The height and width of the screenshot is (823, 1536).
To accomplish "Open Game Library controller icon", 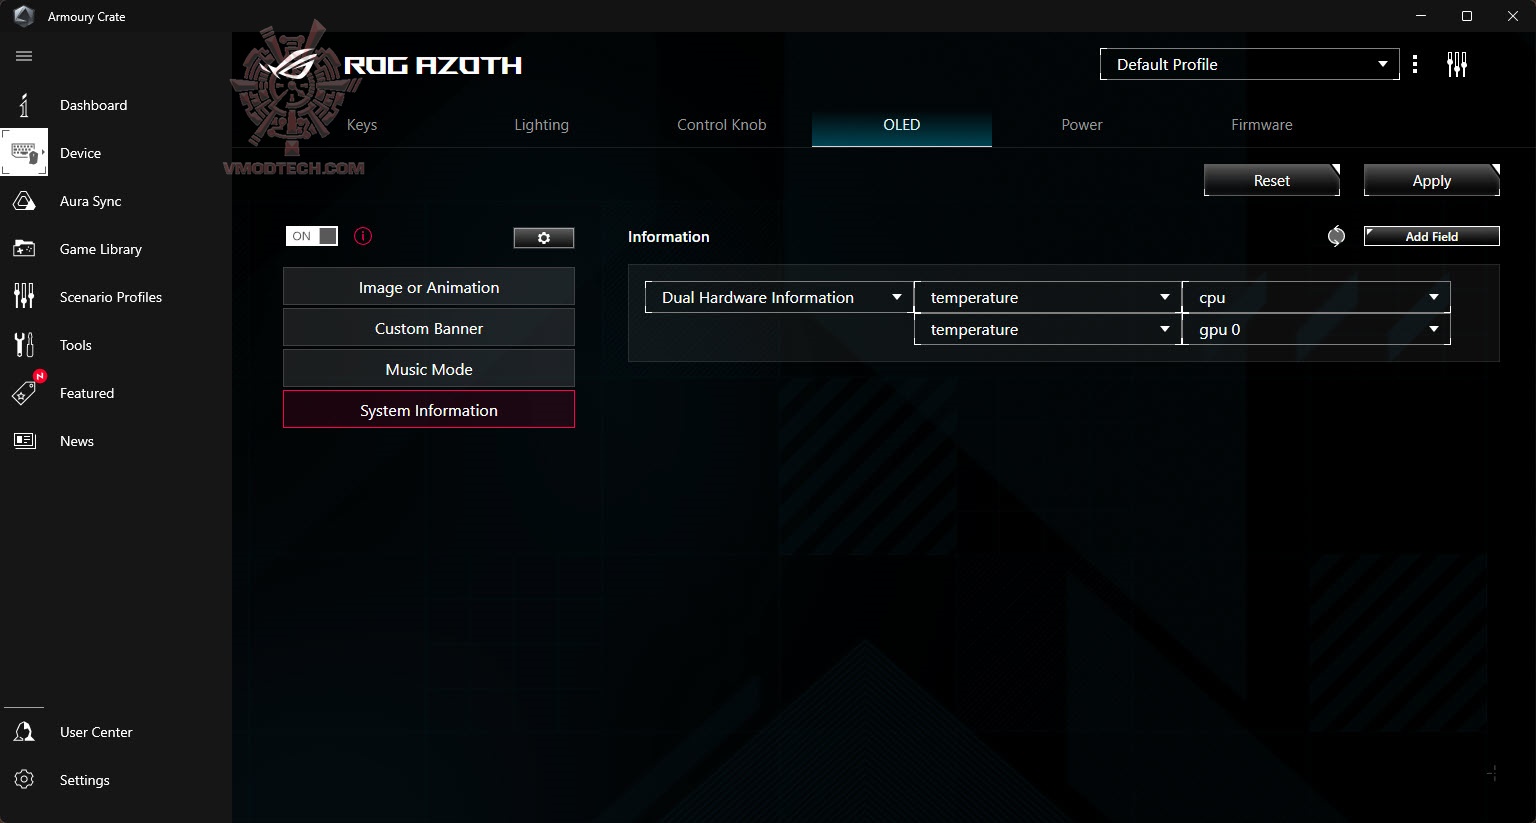I will (x=24, y=249).
